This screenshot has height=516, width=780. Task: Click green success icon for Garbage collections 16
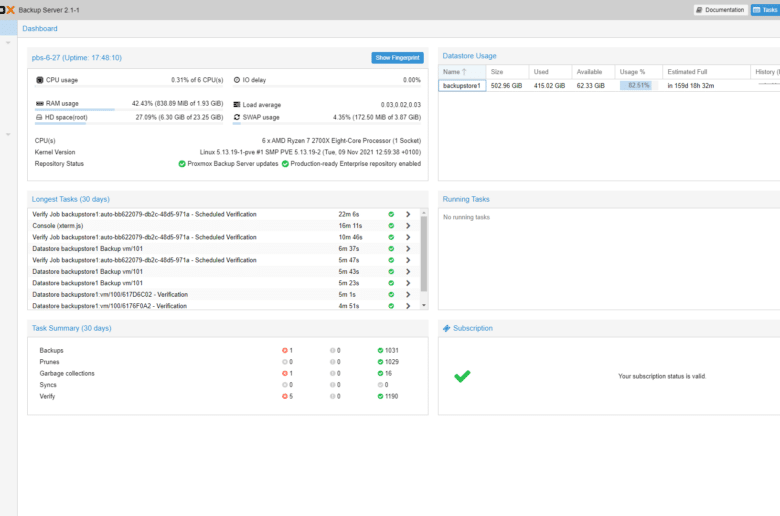tap(380, 373)
